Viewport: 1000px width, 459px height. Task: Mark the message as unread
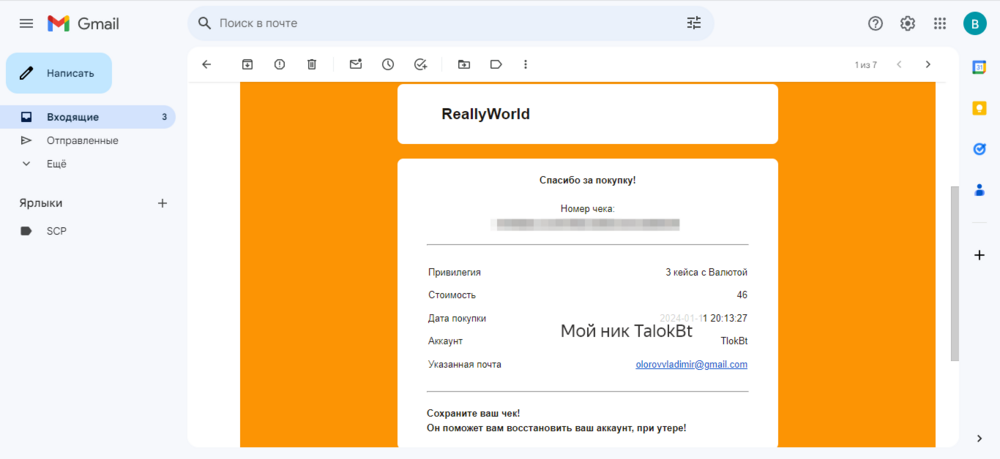tap(356, 64)
